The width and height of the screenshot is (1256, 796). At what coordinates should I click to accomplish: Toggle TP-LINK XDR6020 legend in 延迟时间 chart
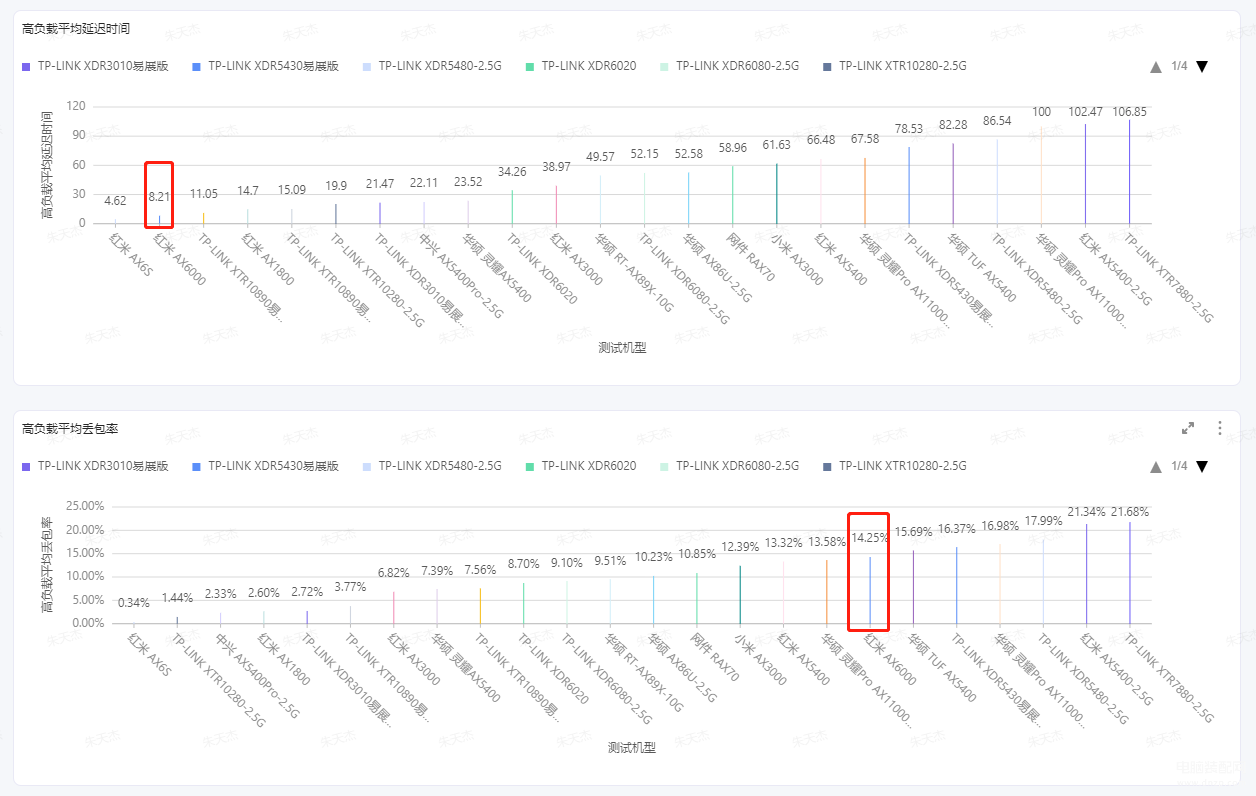tap(581, 66)
